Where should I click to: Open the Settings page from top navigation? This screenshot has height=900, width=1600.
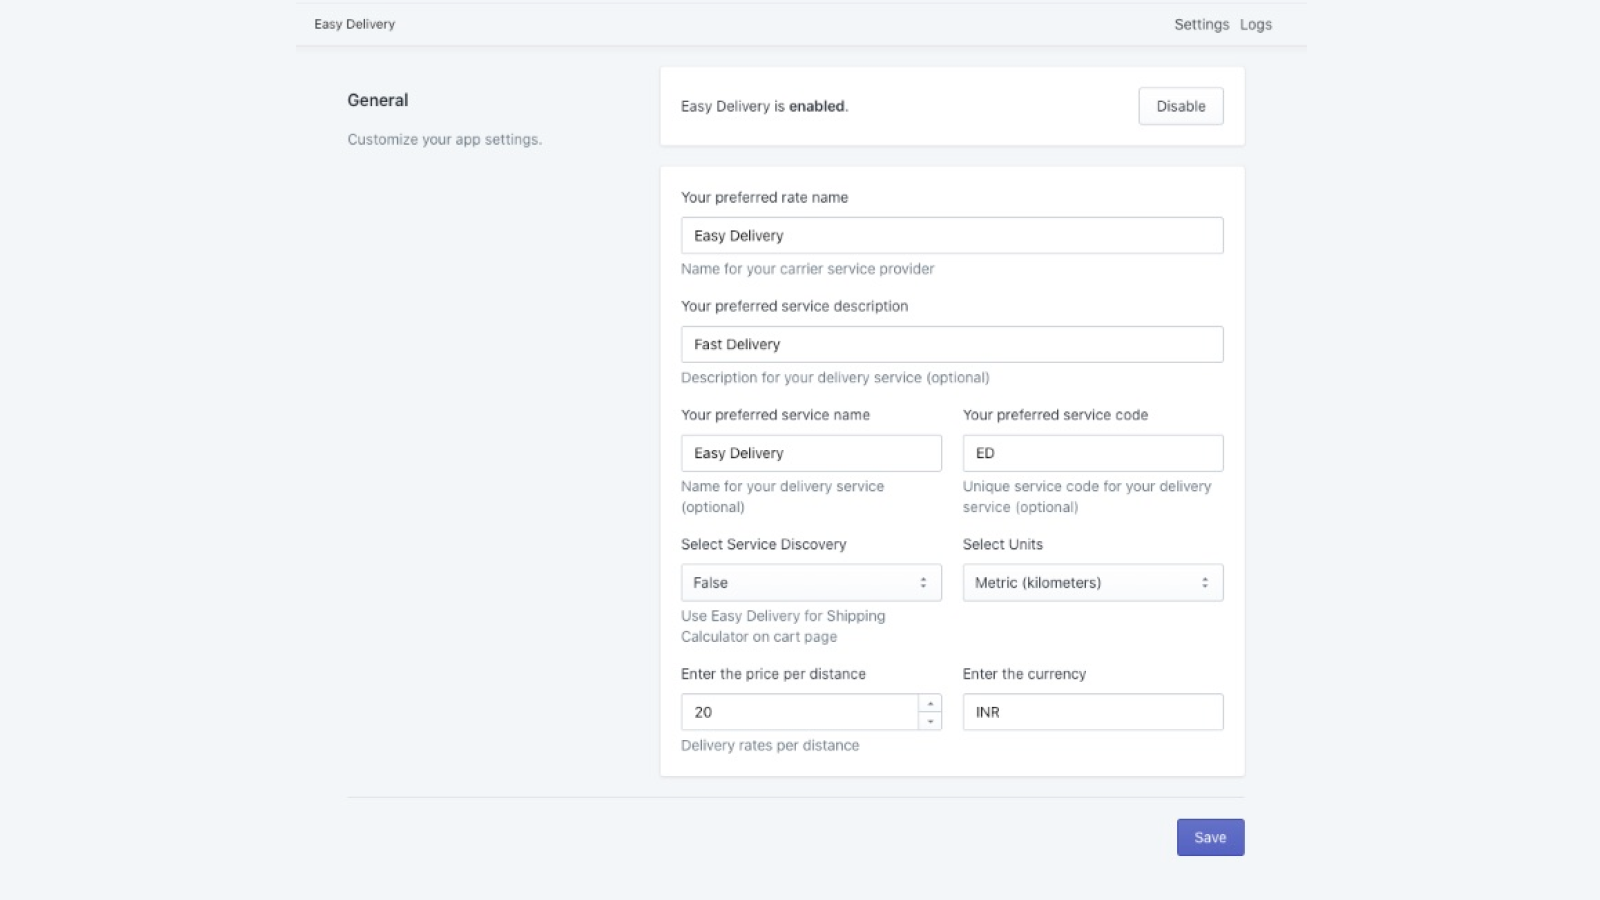click(x=1200, y=24)
